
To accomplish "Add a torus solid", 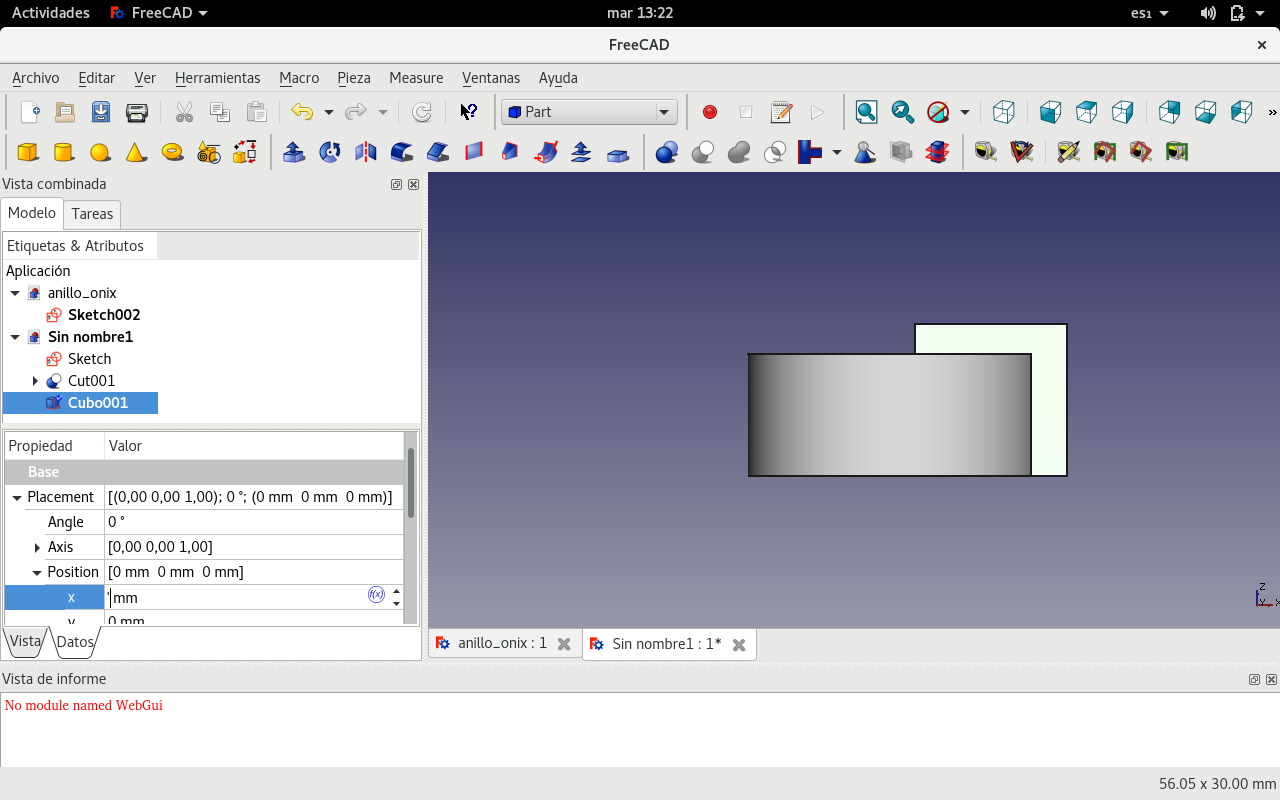I will click(x=172, y=152).
